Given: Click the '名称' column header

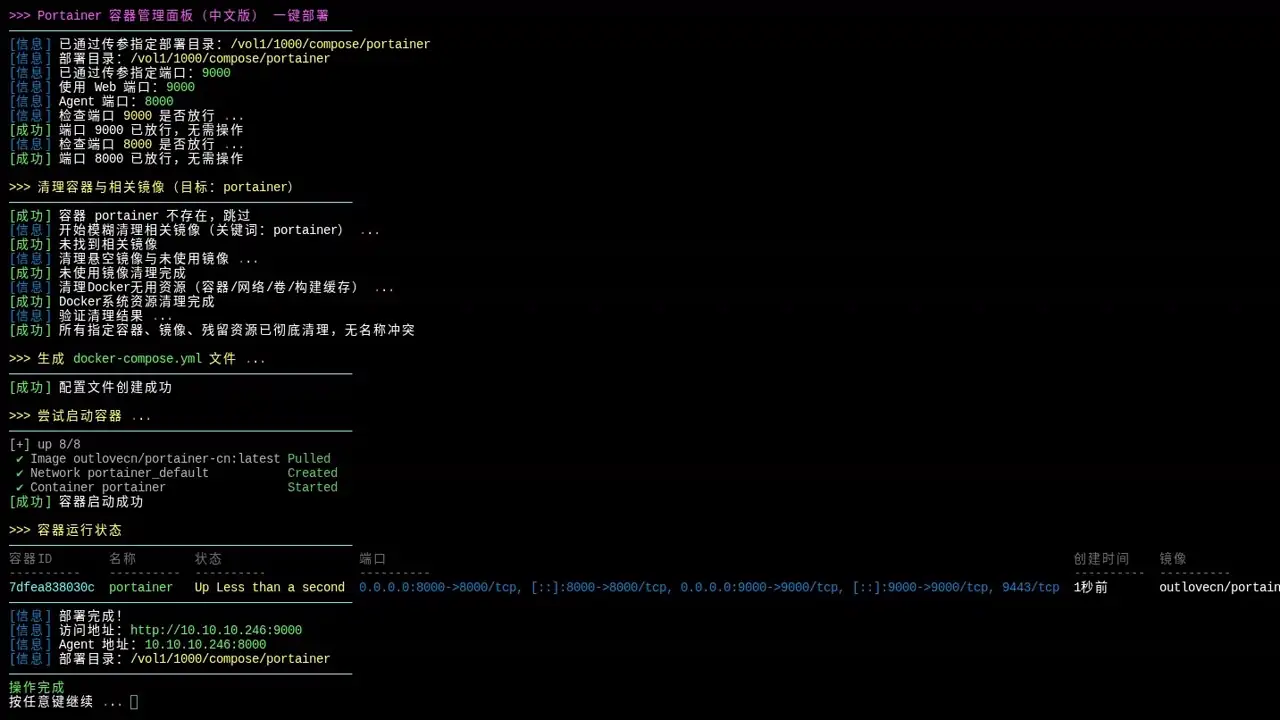Looking at the screenshot, I should click(x=123, y=559).
